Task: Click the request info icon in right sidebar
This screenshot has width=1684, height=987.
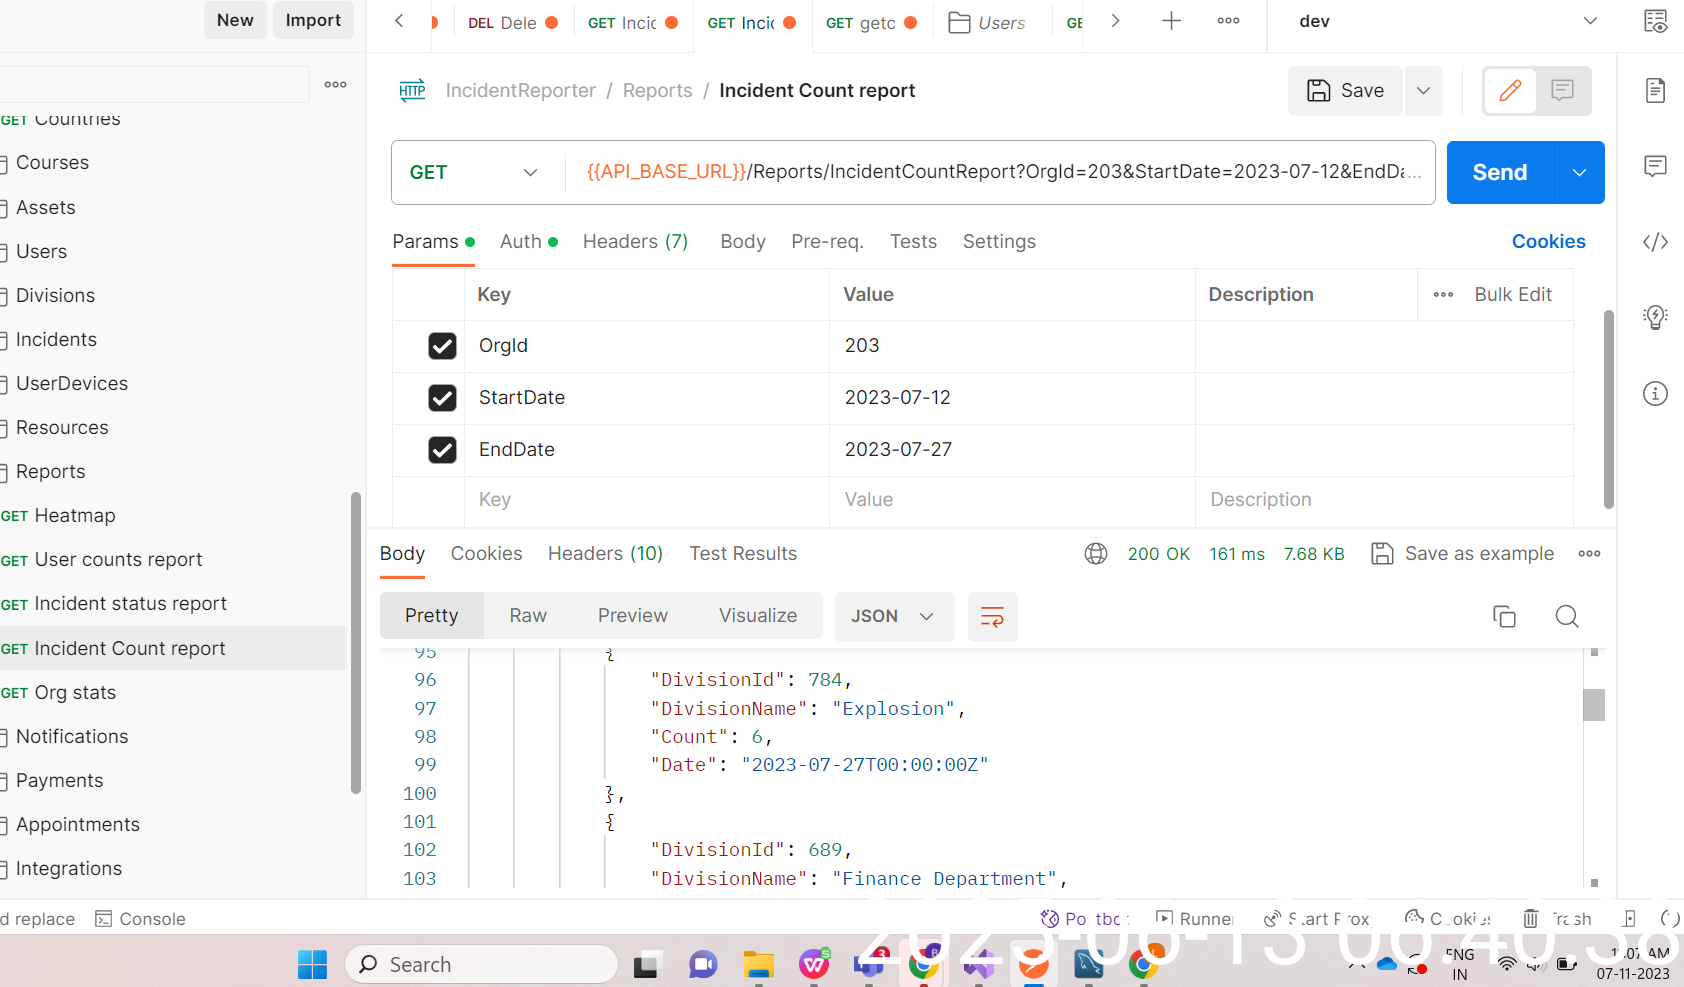Action: click(x=1655, y=393)
